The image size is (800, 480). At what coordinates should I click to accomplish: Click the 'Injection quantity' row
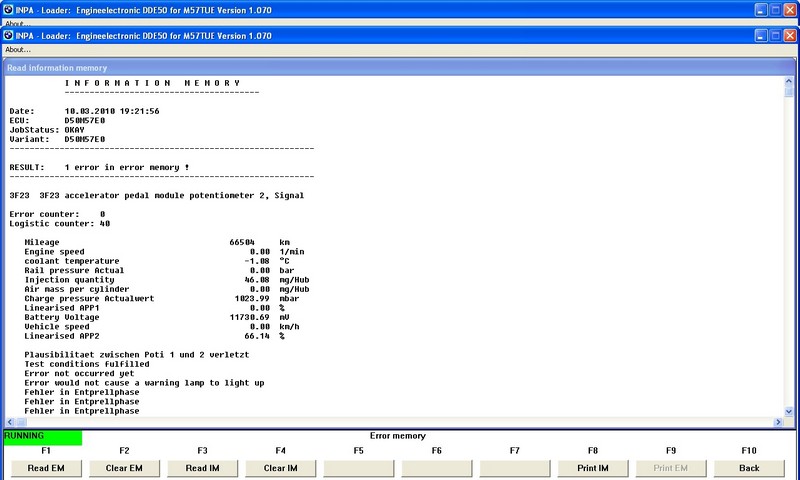click(167, 280)
